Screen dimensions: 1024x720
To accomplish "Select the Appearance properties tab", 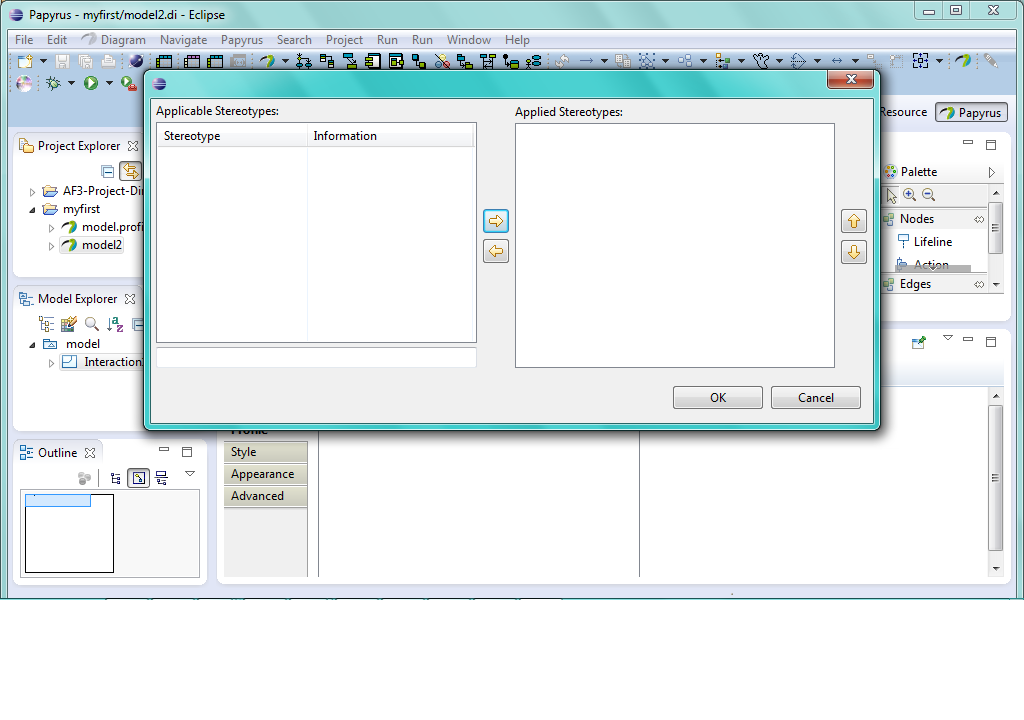I will (263, 475).
